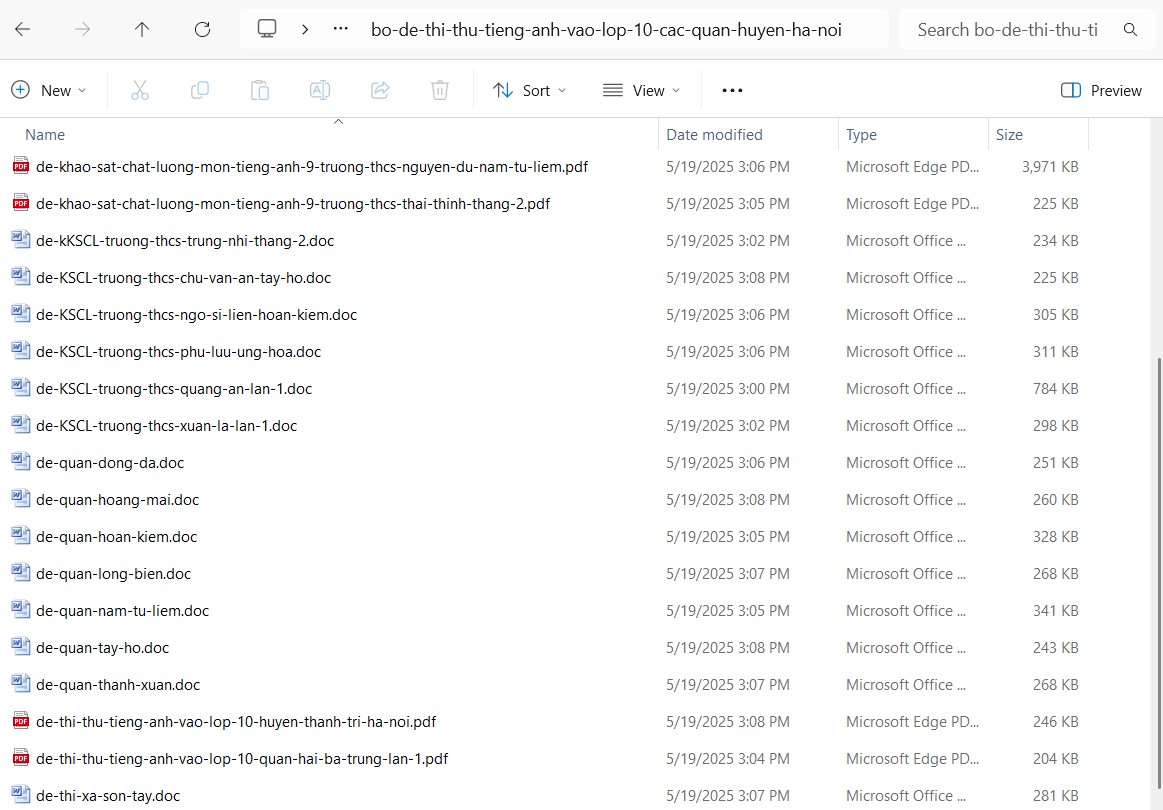Click the Back navigation arrow
The width and height of the screenshot is (1163, 810).
pos(22,30)
